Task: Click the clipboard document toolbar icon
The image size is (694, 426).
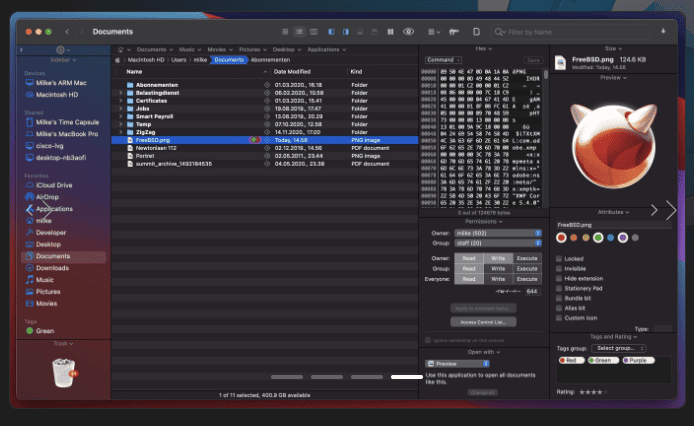Action: pyautogui.click(x=476, y=32)
